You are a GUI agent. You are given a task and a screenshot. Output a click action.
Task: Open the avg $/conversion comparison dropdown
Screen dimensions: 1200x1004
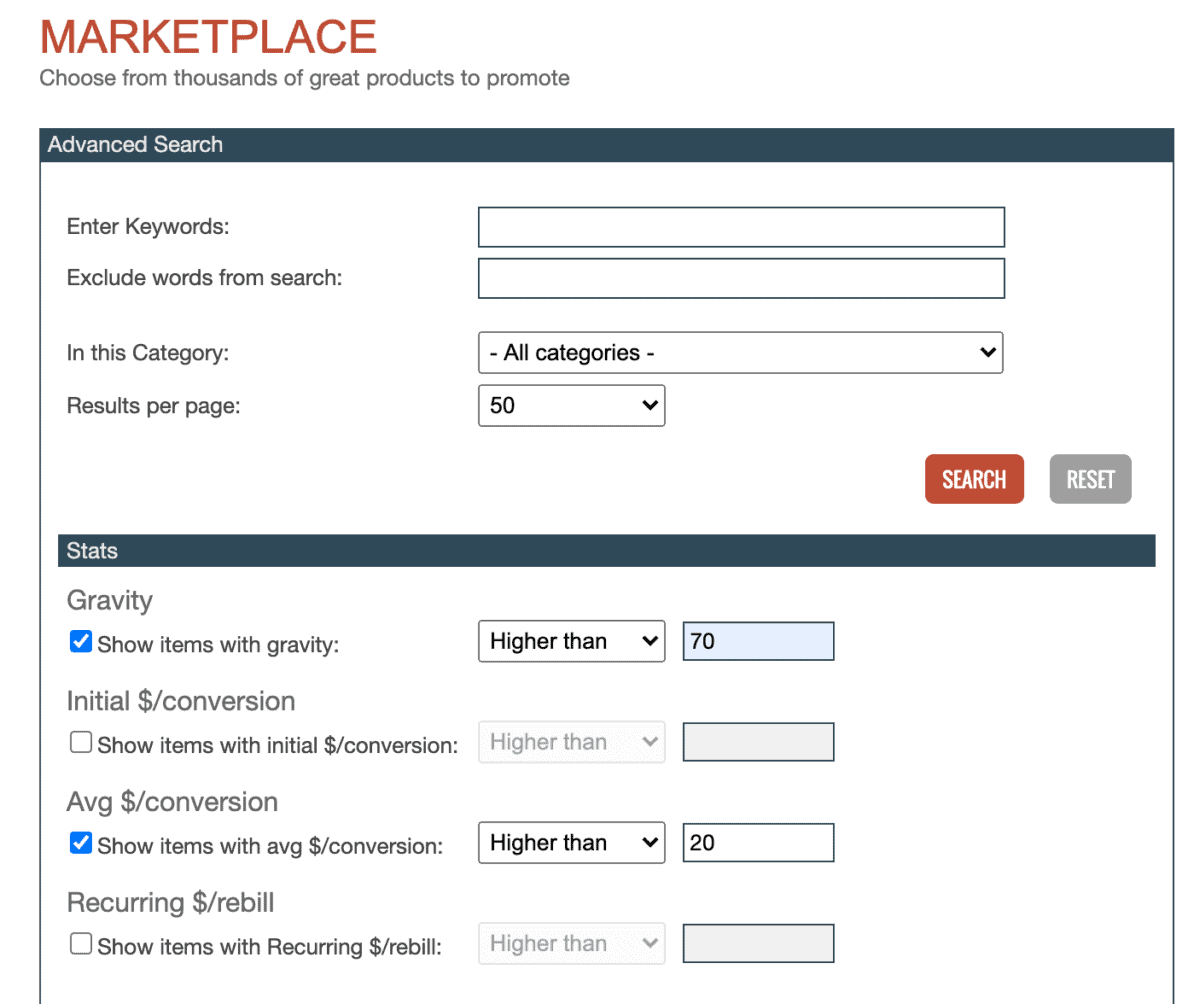[x=571, y=842]
